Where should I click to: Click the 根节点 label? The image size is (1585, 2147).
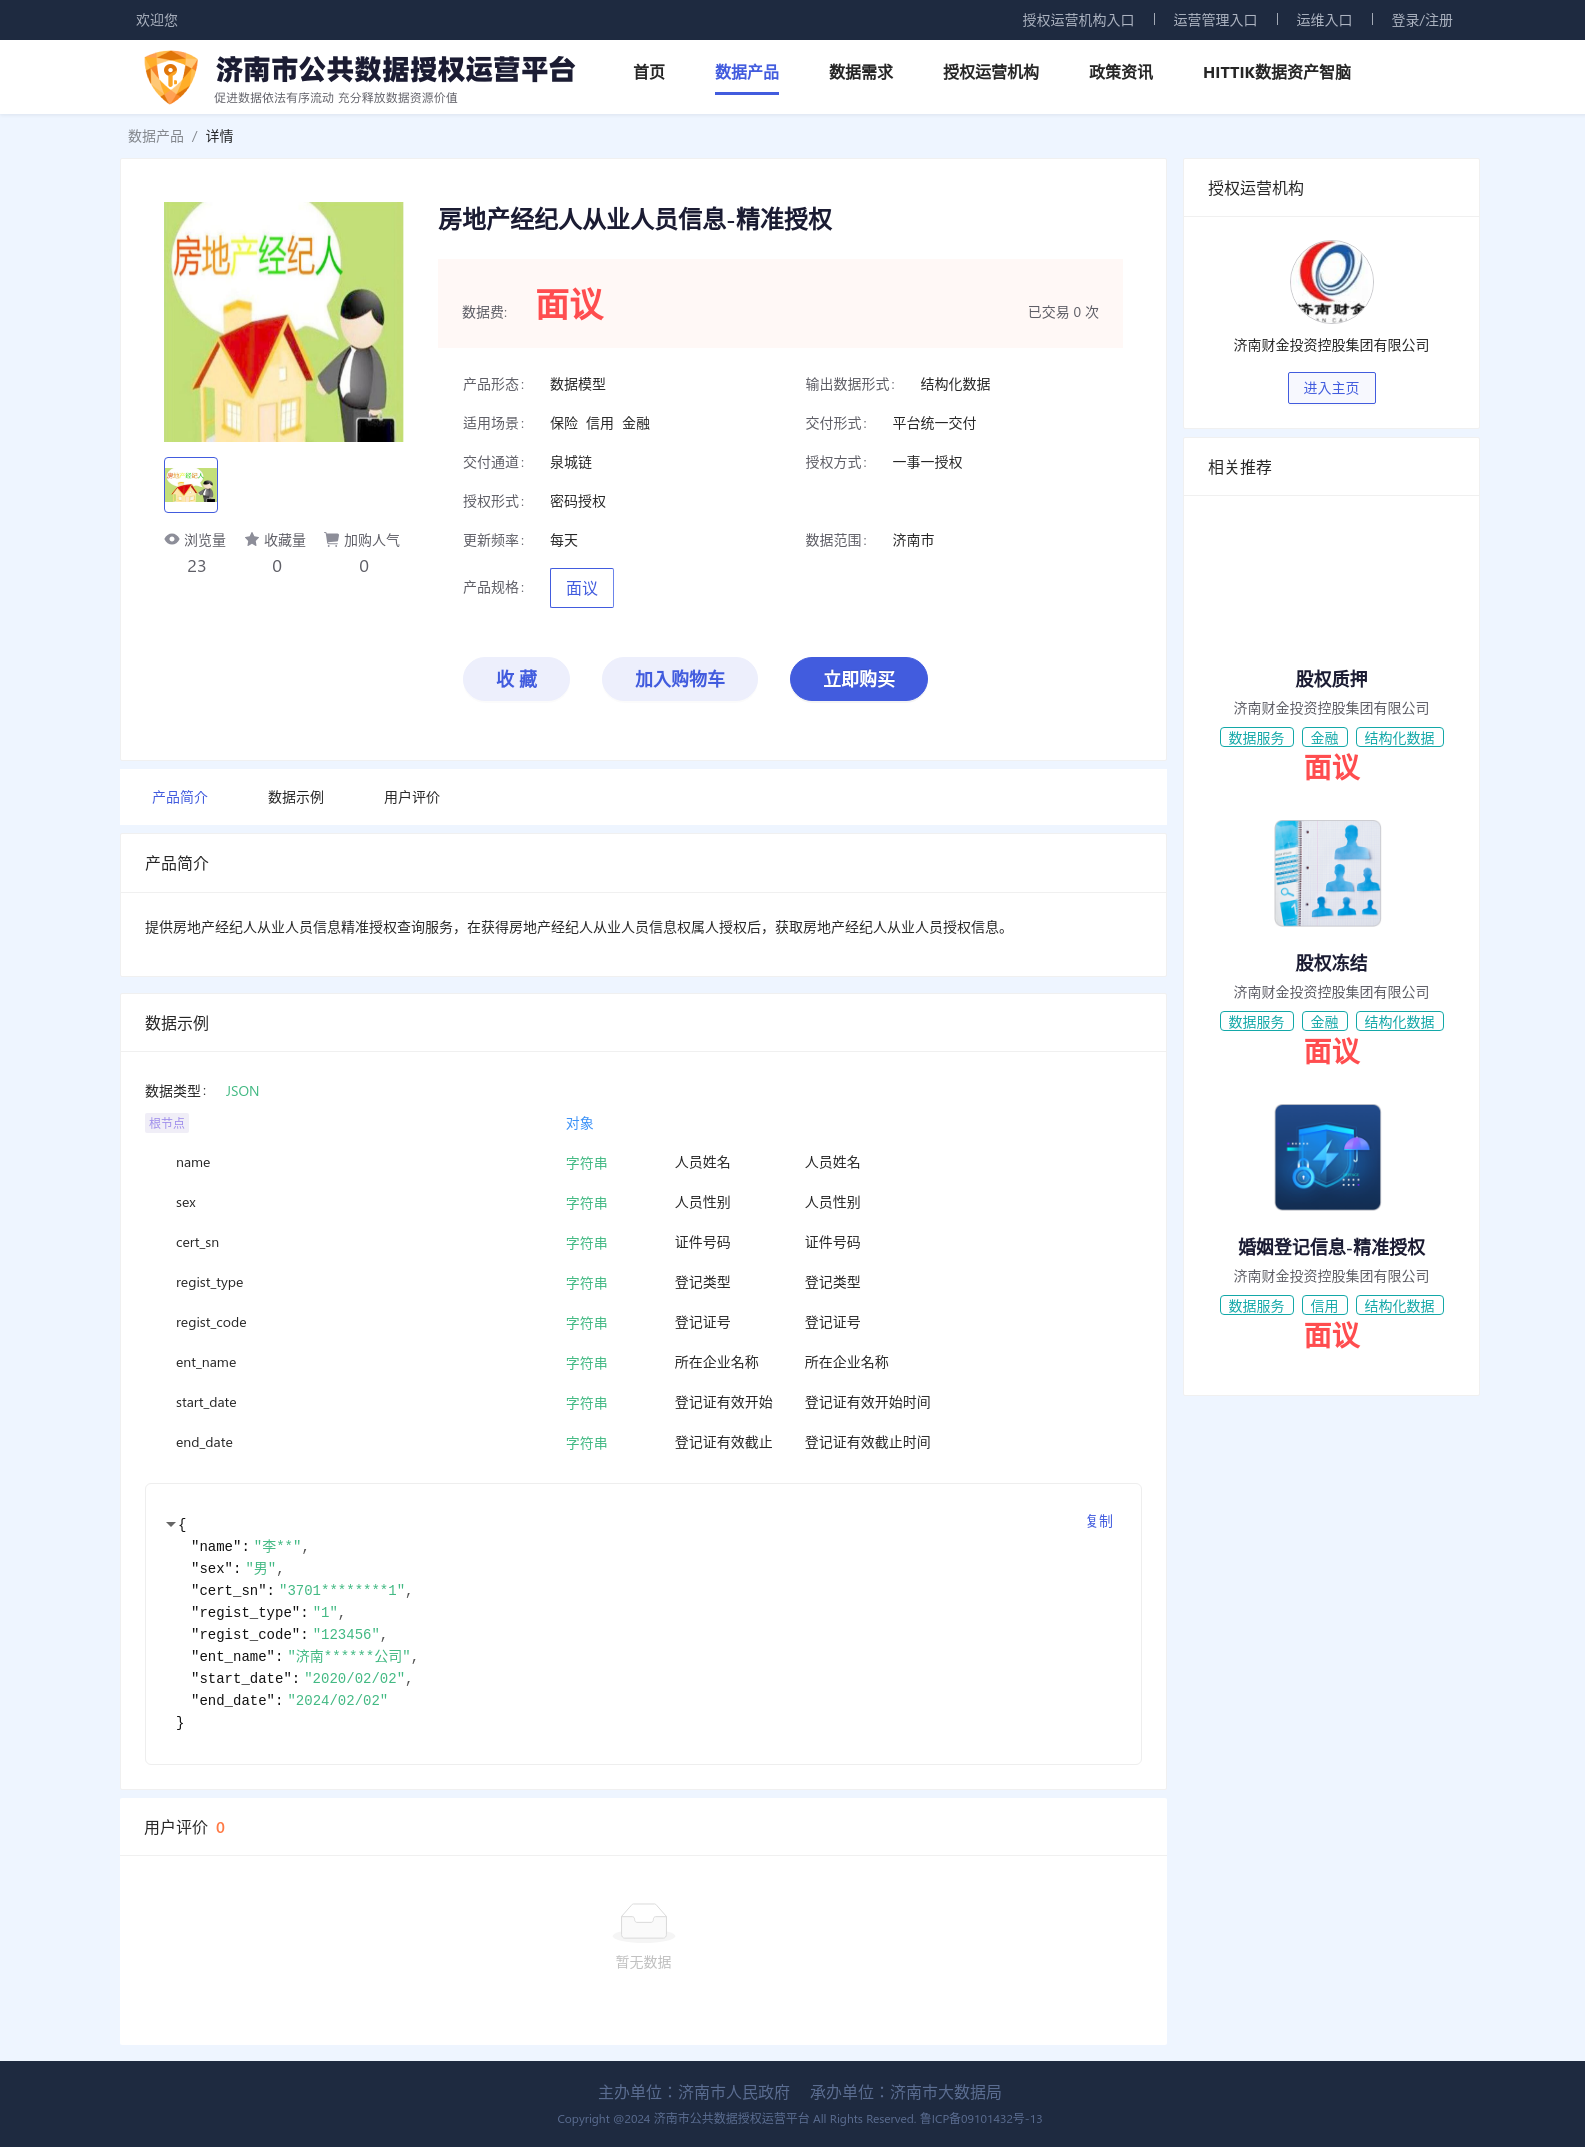(167, 1123)
